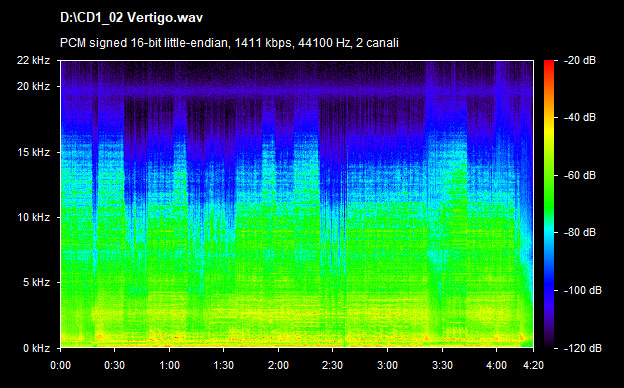The width and height of the screenshot is (624, 388).
Task: Click the -40 dB legend label
Action: pyautogui.click(x=580, y=117)
